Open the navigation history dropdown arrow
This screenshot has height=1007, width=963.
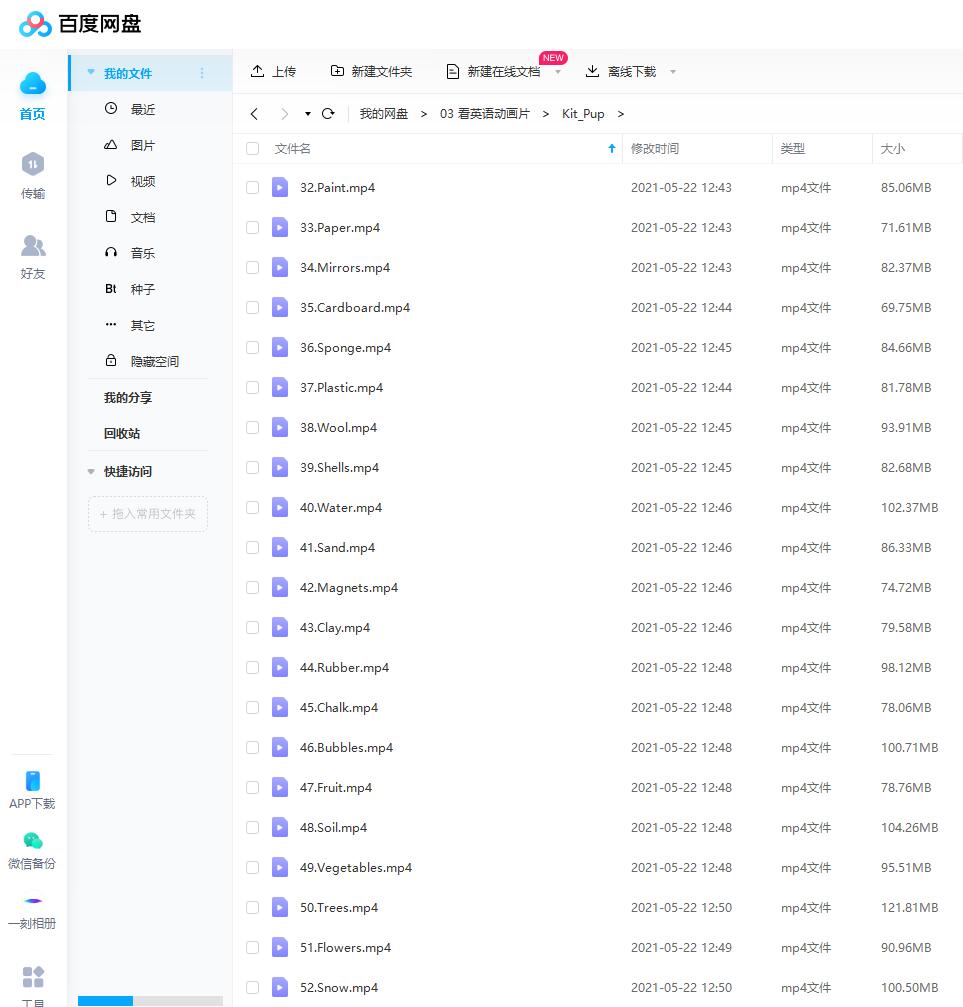pyautogui.click(x=308, y=114)
